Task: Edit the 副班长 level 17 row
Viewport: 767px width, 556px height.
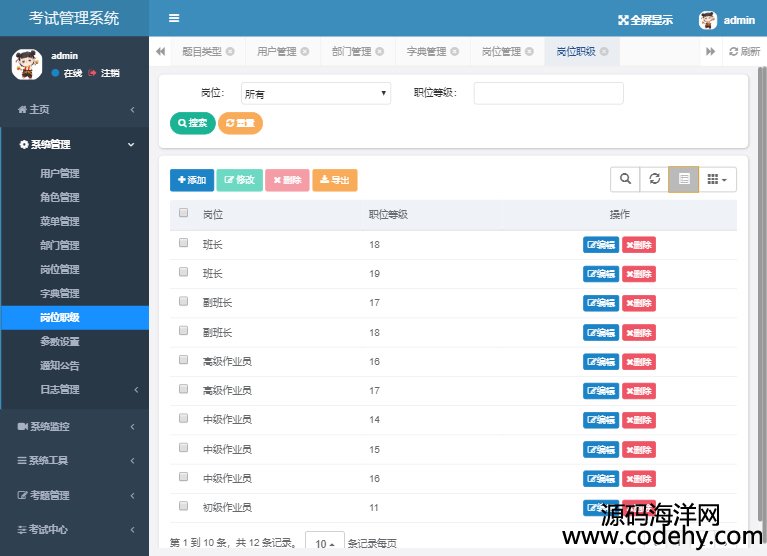Action: (x=601, y=303)
